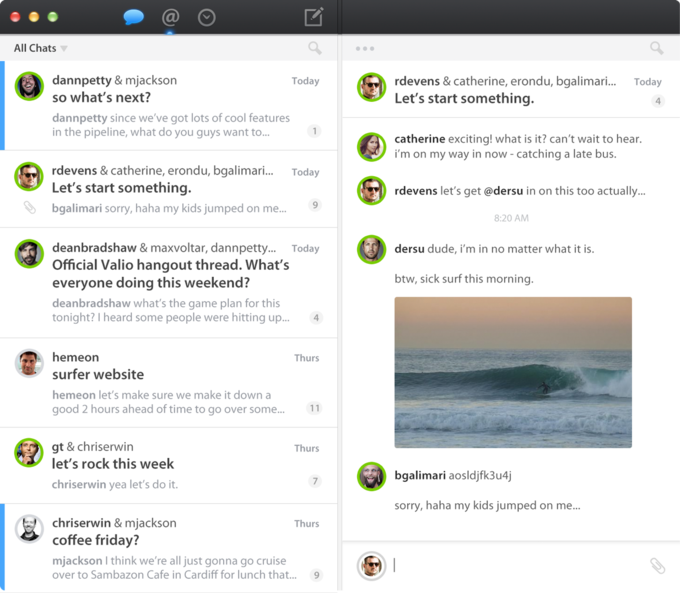The width and height of the screenshot is (680, 593).
Task: Select the 'let's rock this week' chat
Action: click(x=169, y=465)
